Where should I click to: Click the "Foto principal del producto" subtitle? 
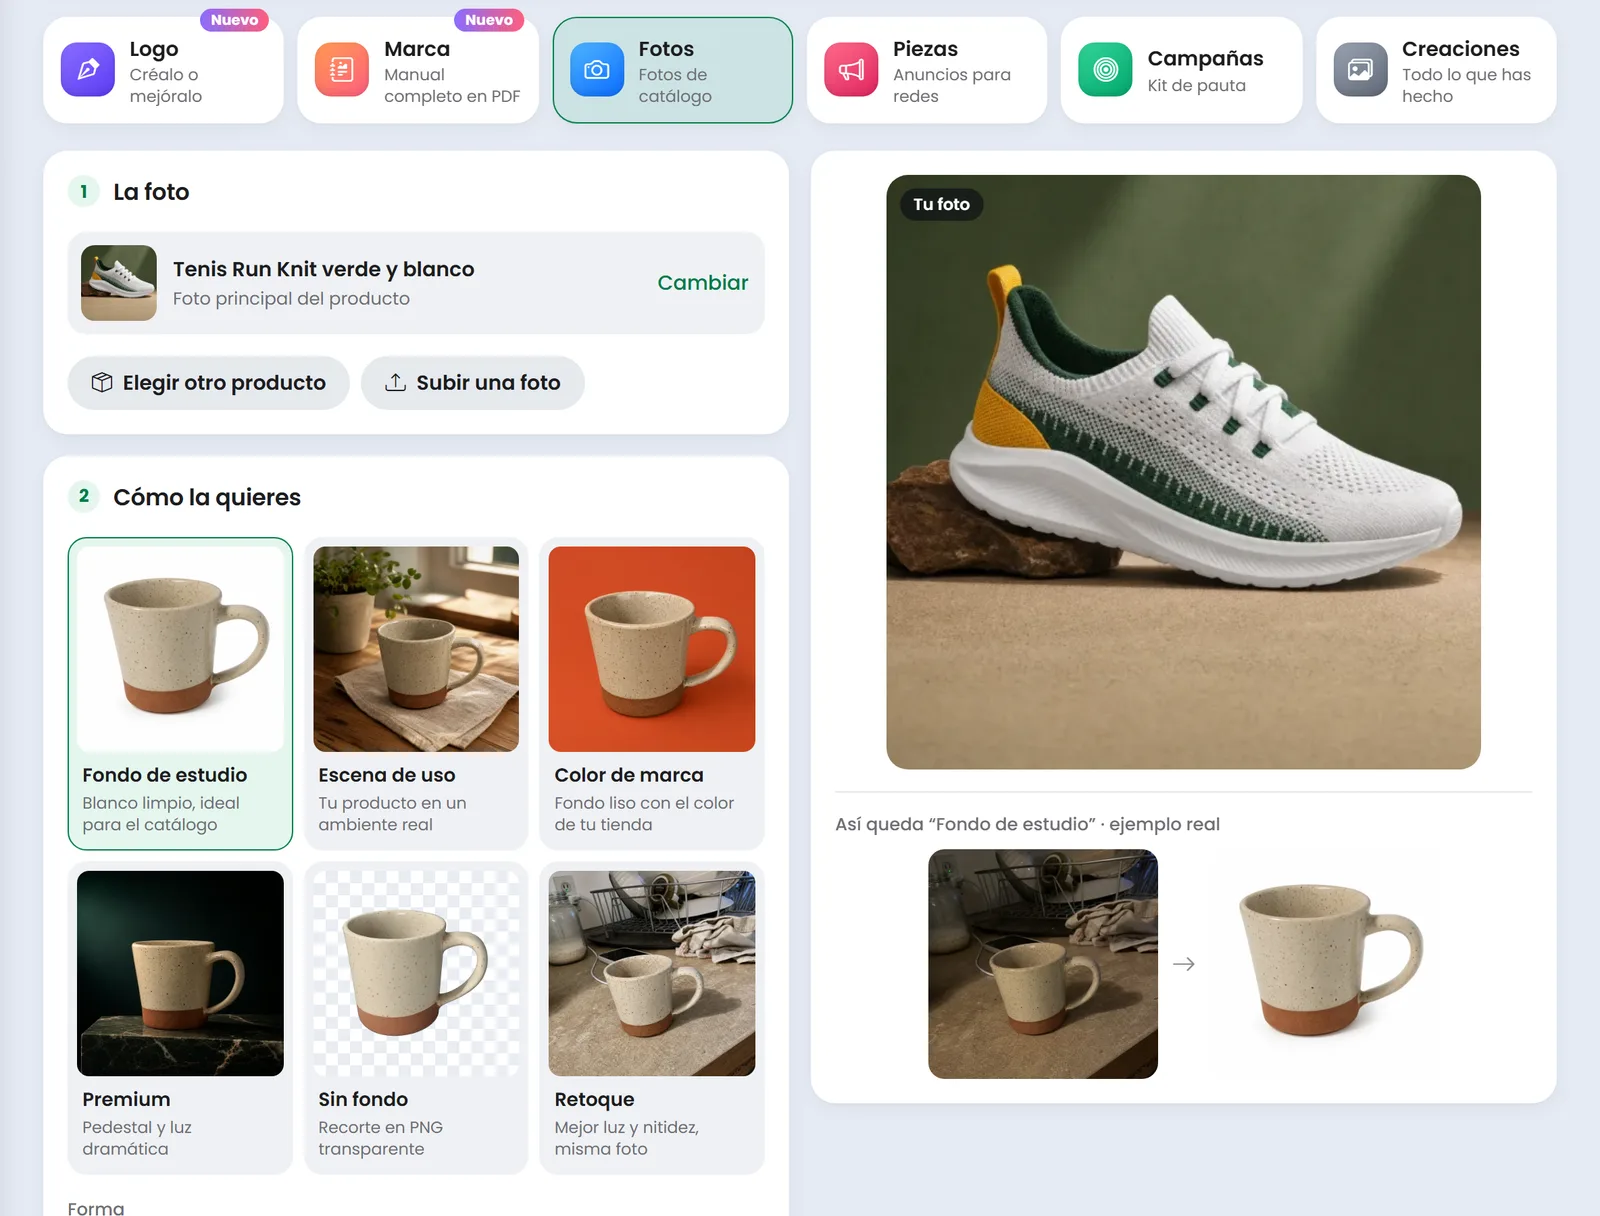(x=291, y=298)
